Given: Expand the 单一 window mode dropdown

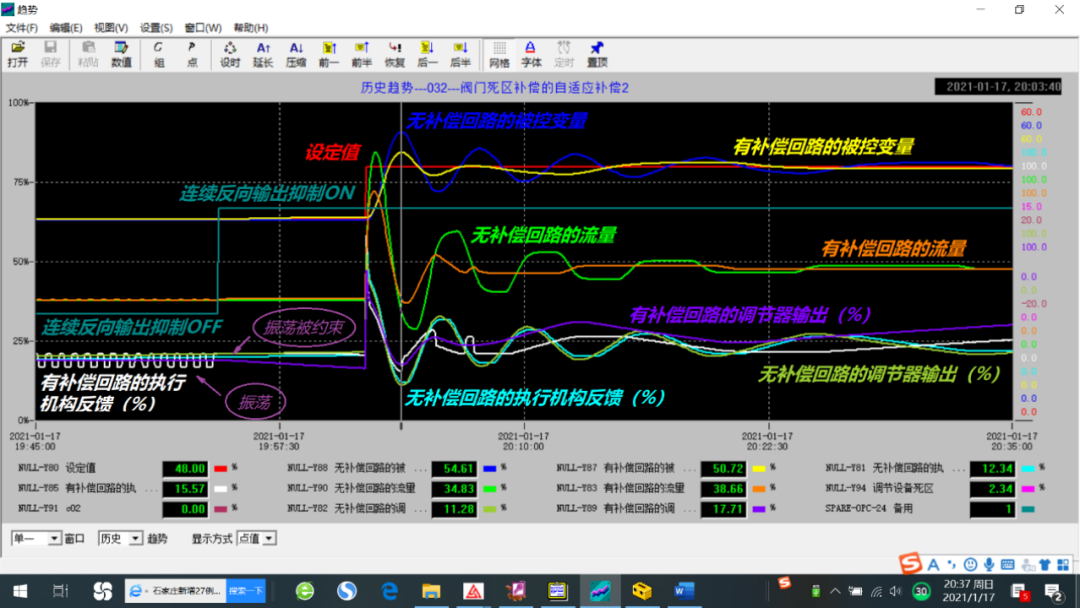Looking at the screenshot, I should click(55, 539).
